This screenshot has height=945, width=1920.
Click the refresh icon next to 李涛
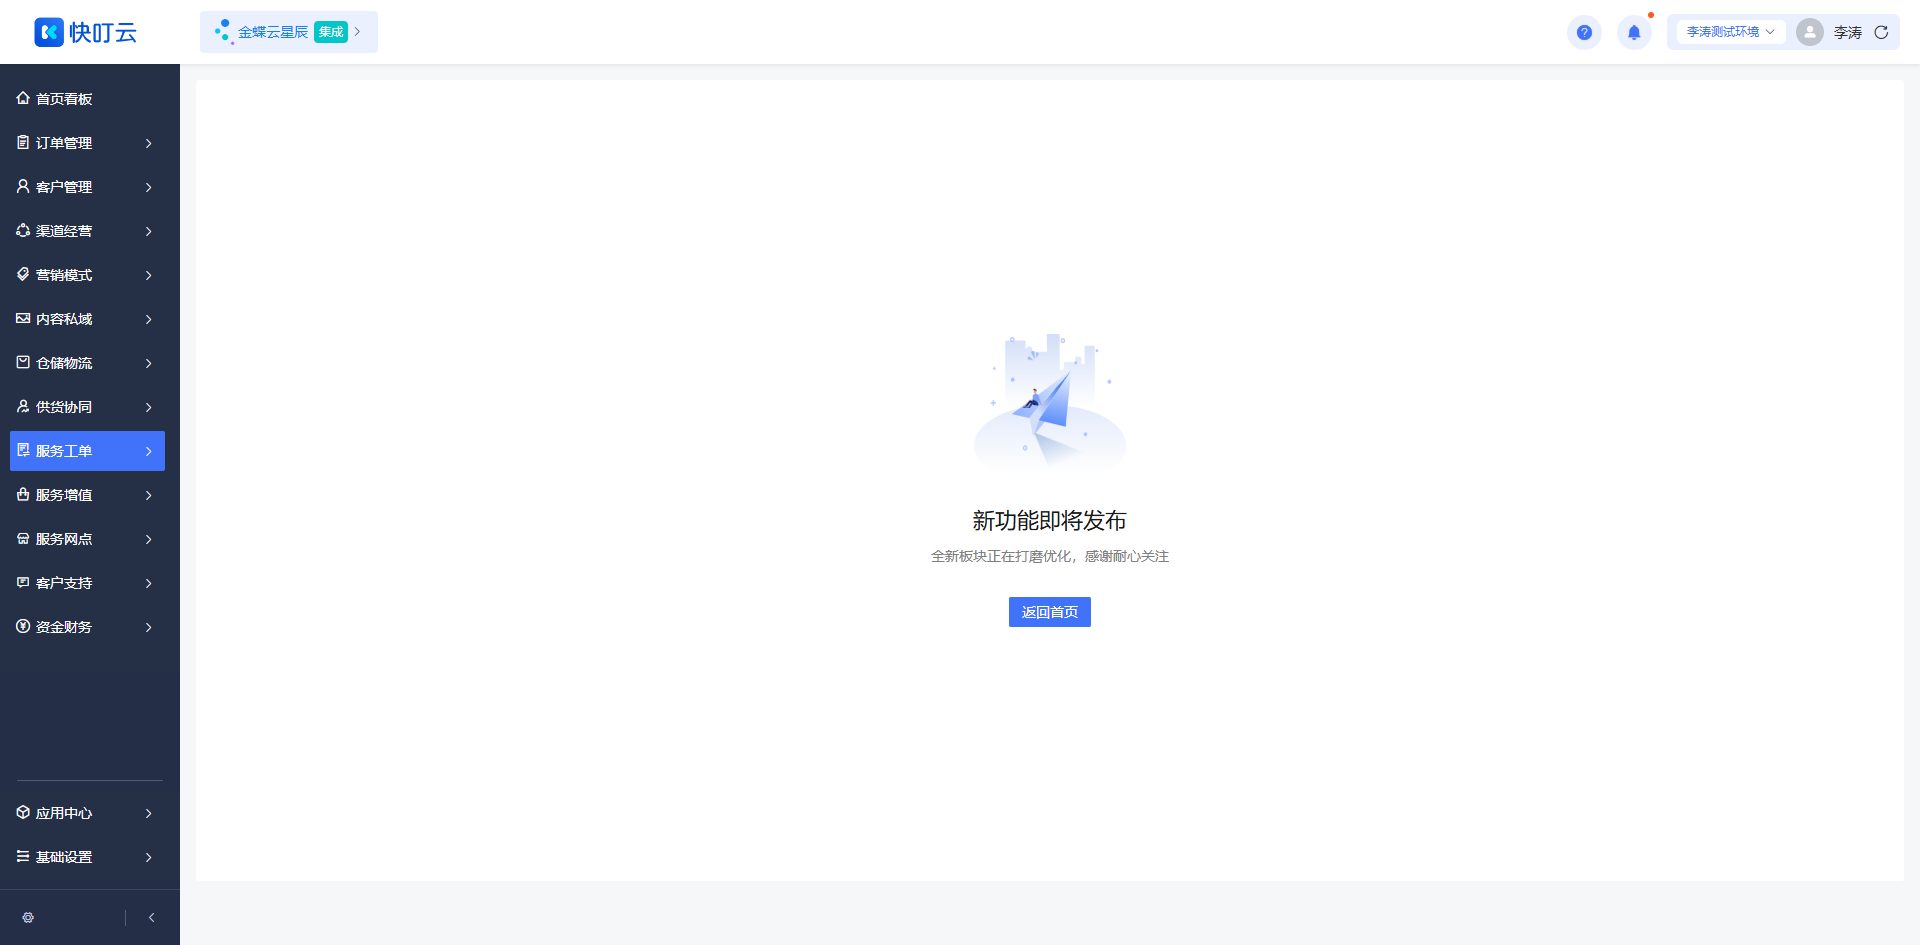pyautogui.click(x=1881, y=32)
